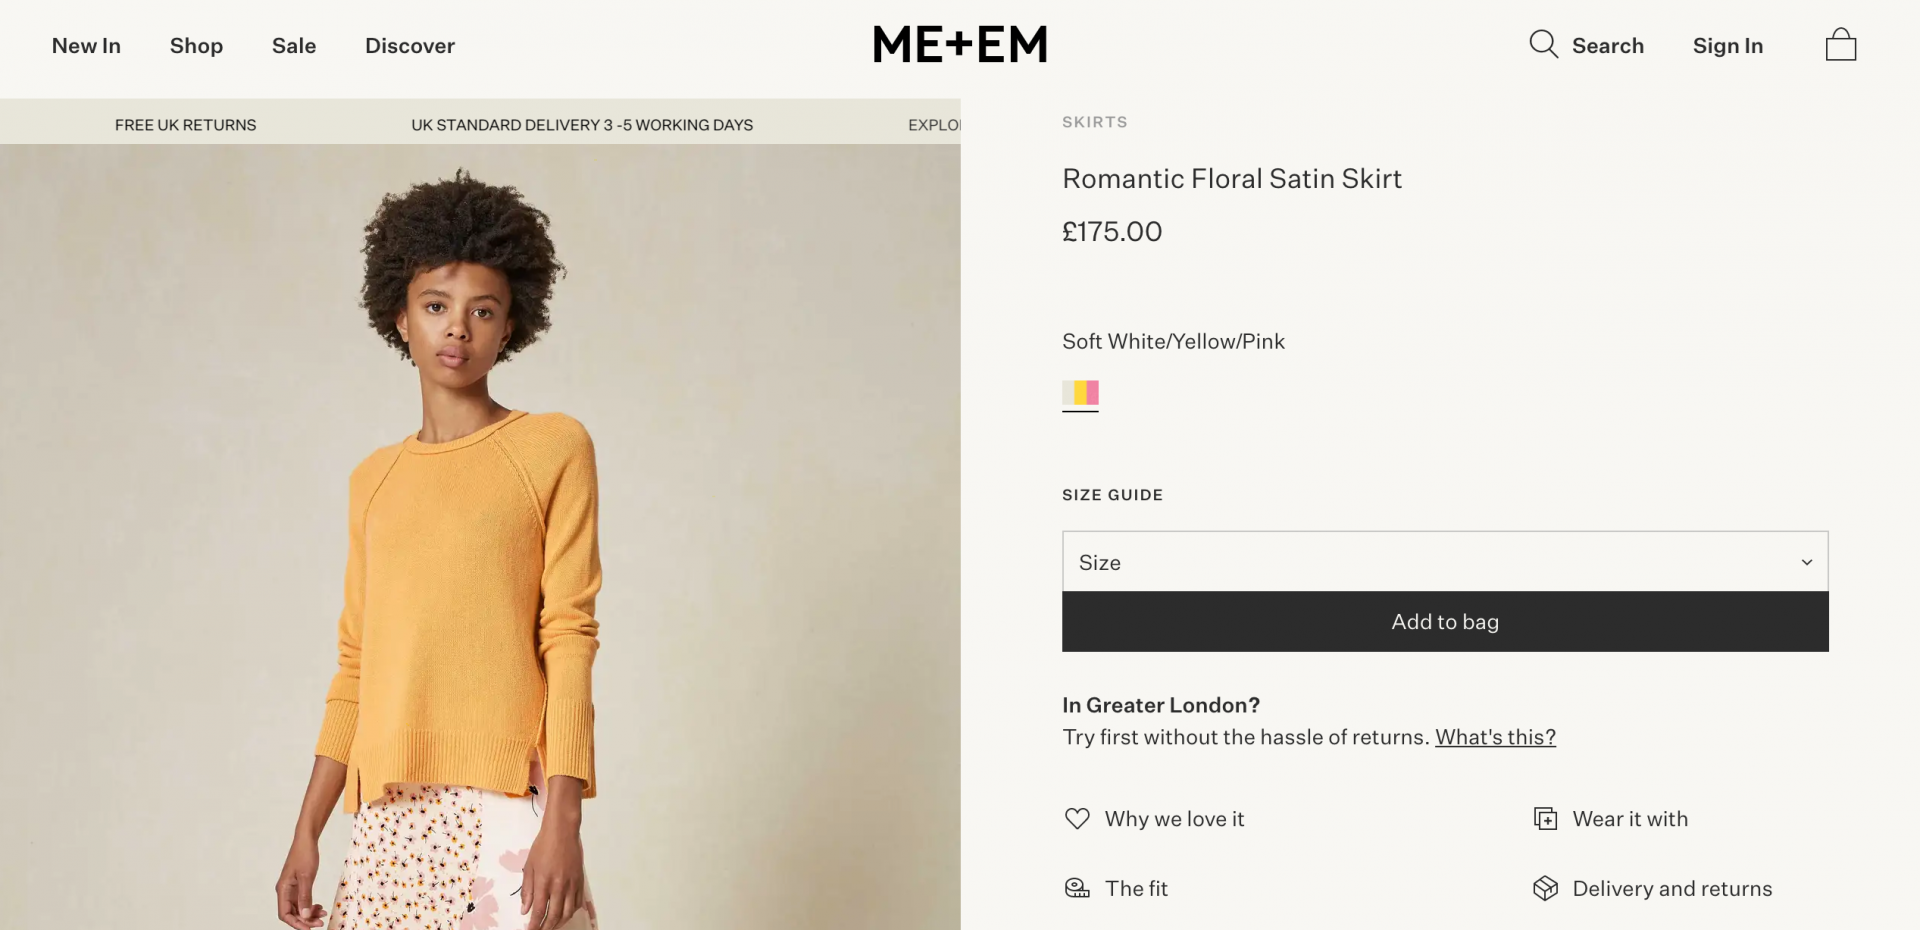Image resolution: width=1920 pixels, height=930 pixels.
Task: Select the Wear it with framed icon
Action: click(x=1545, y=818)
